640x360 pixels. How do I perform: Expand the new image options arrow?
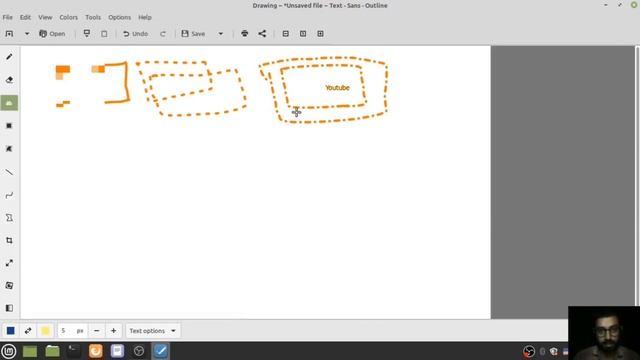pyautogui.click(x=27, y=33)
